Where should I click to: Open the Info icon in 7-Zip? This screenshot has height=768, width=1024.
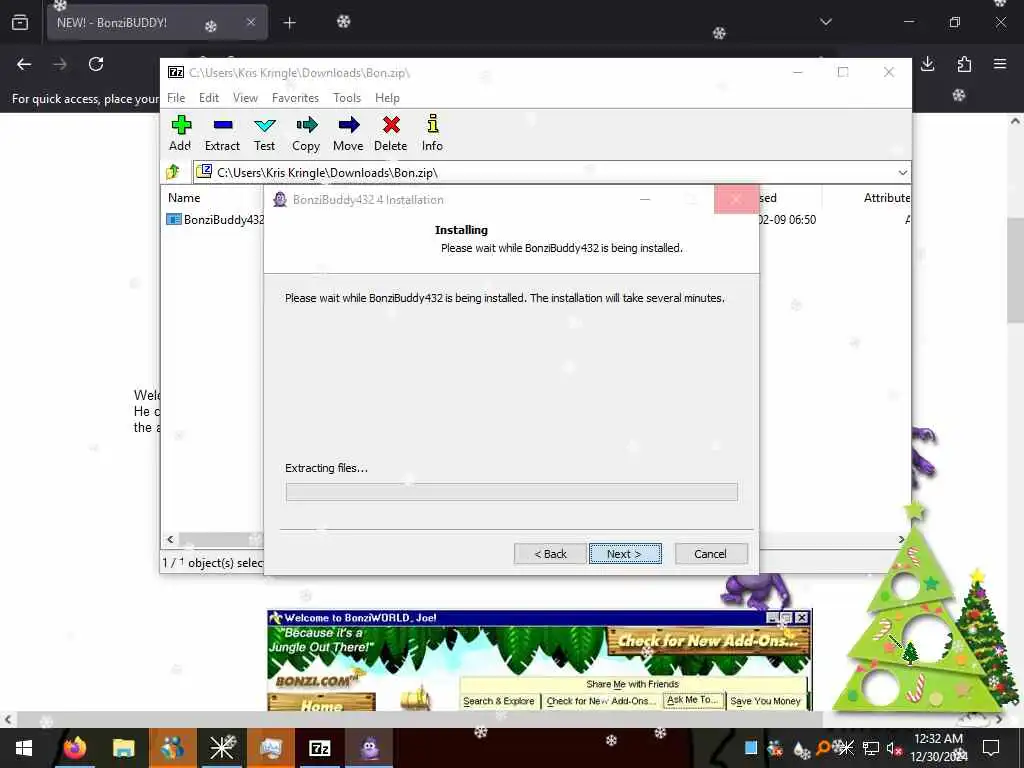click(x=432, y=134)
